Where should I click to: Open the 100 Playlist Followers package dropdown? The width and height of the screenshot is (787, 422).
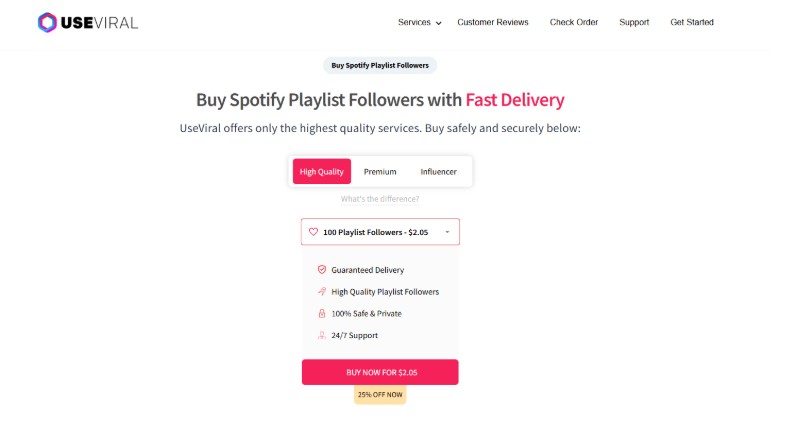[380, 232]
